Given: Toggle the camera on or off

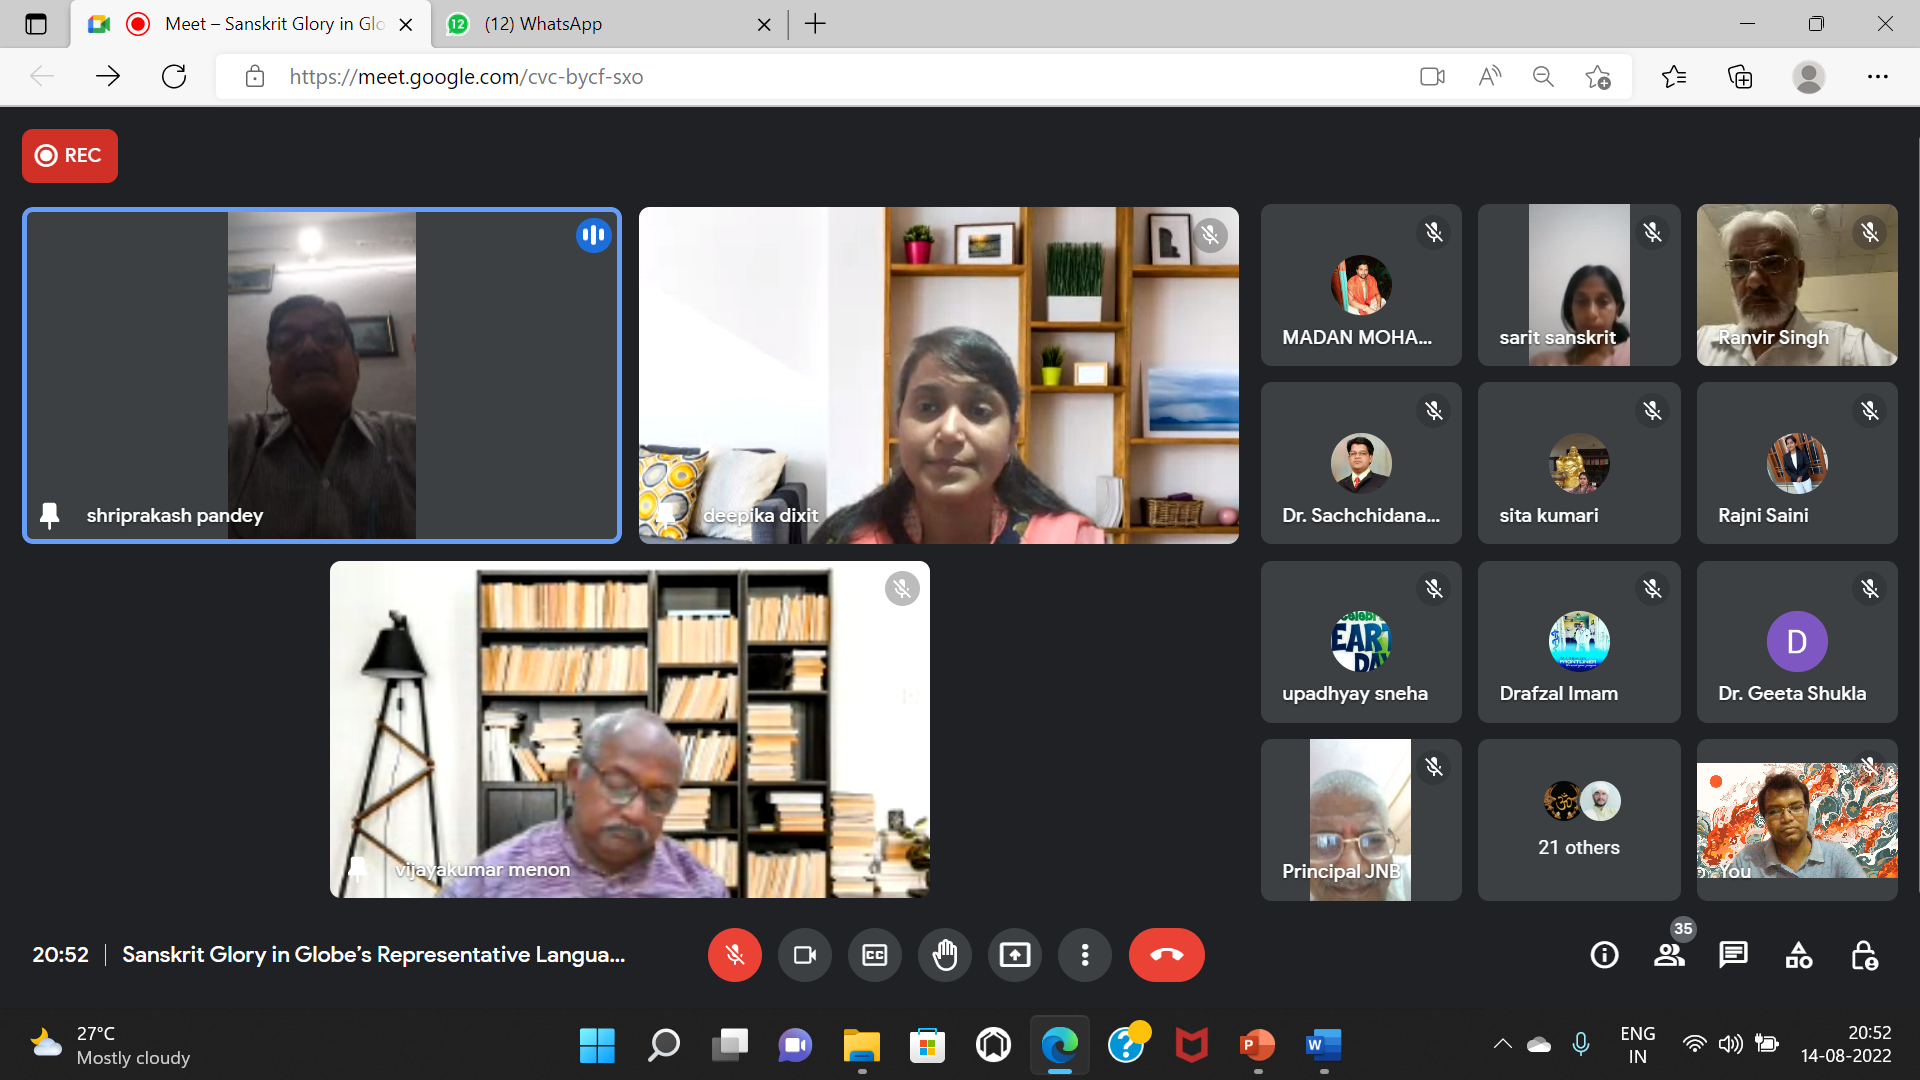Looking at the screenshot, I should pos(804,955).
